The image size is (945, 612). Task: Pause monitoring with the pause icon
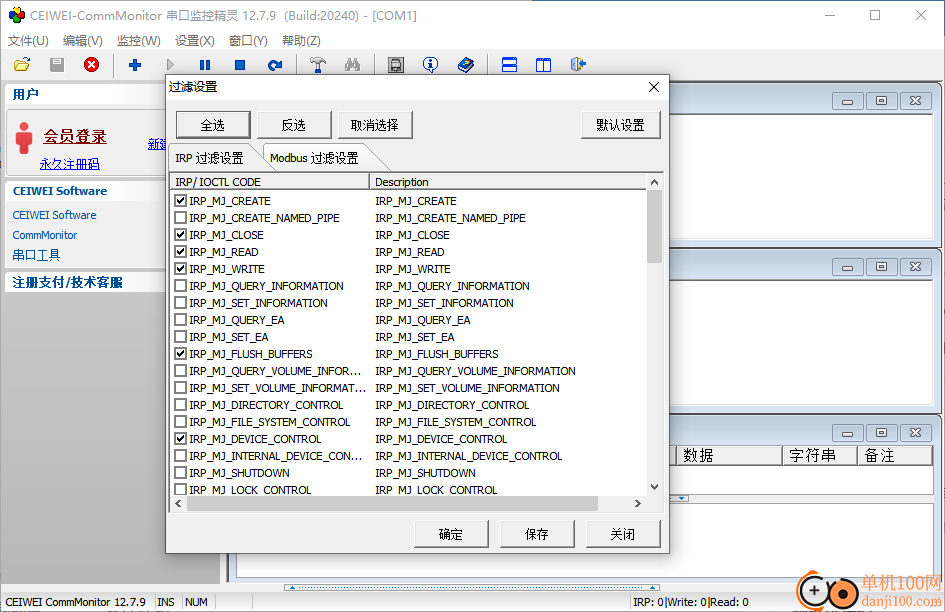pyautogui.click(x=205, y=65)
